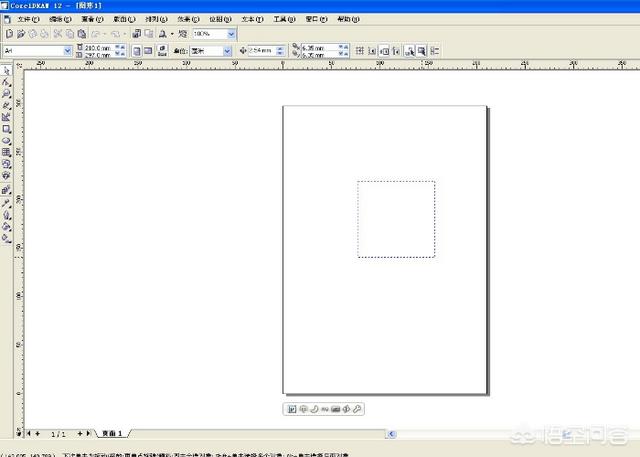The height and width of the screenshot is (457, 640).
Task: Open the 编辑(E) menu
Action: 60,19
